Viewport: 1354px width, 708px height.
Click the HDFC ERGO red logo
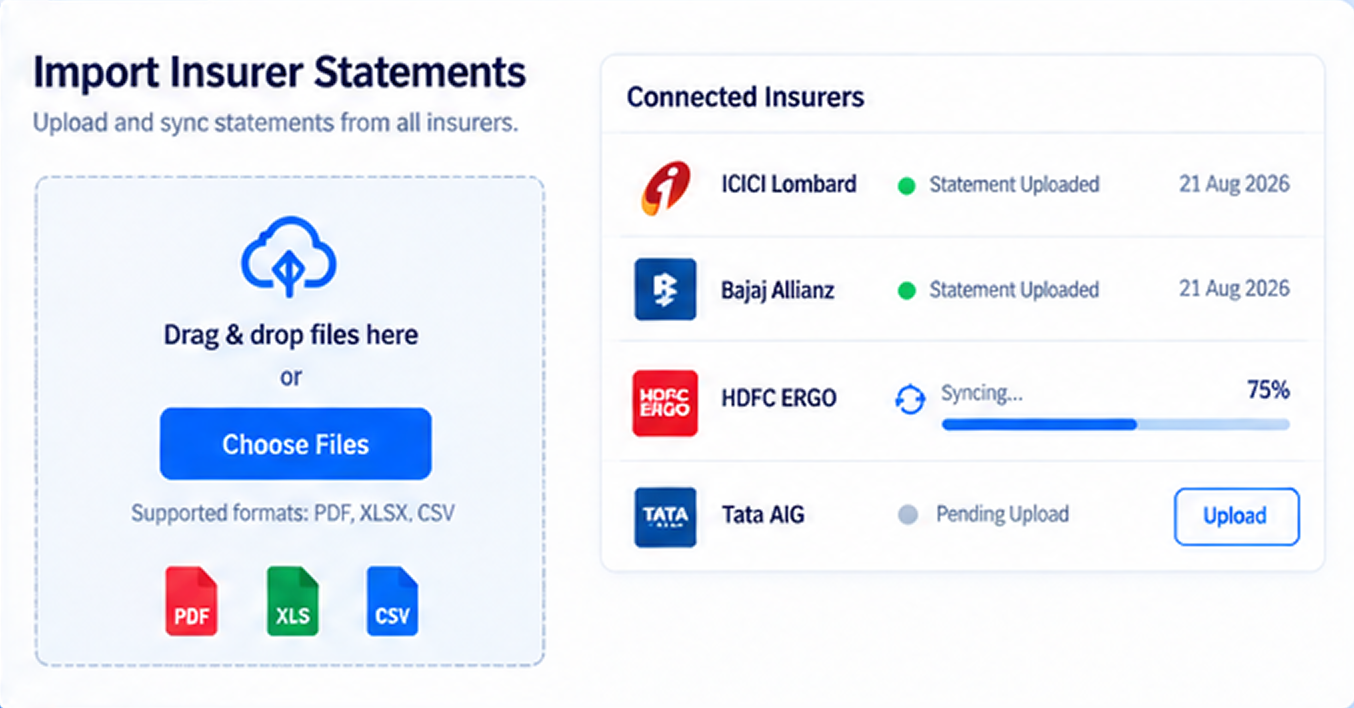click(x=665, y=403)
